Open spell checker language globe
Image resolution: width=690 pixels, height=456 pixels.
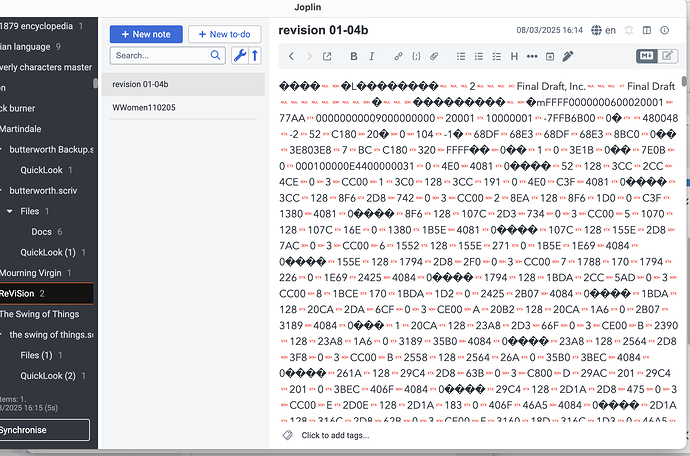[596, 30]
